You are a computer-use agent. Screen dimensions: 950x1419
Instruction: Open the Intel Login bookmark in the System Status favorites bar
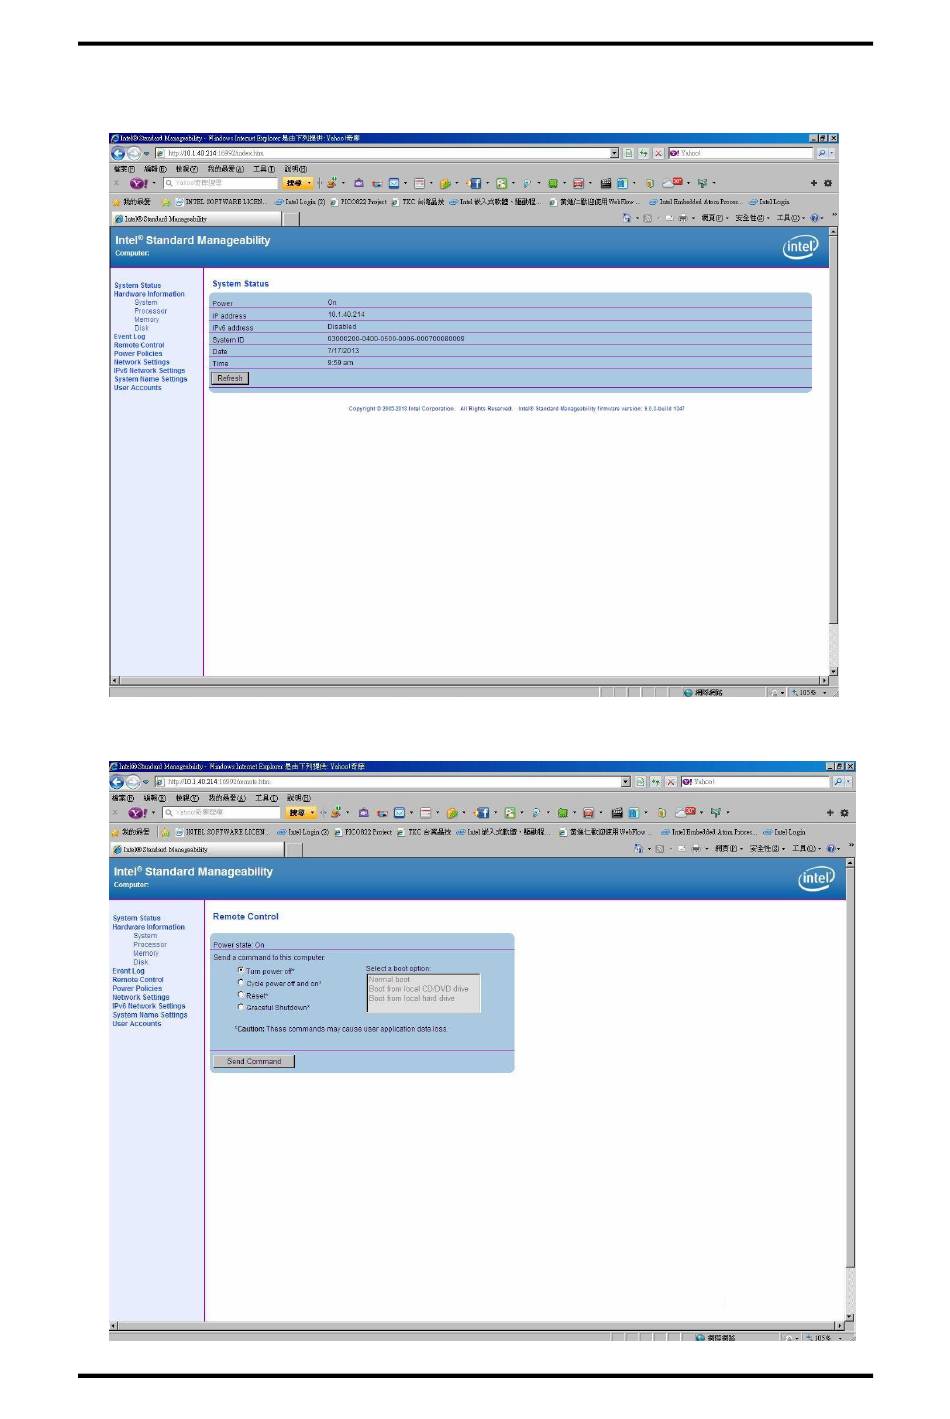tap(770, 201)
